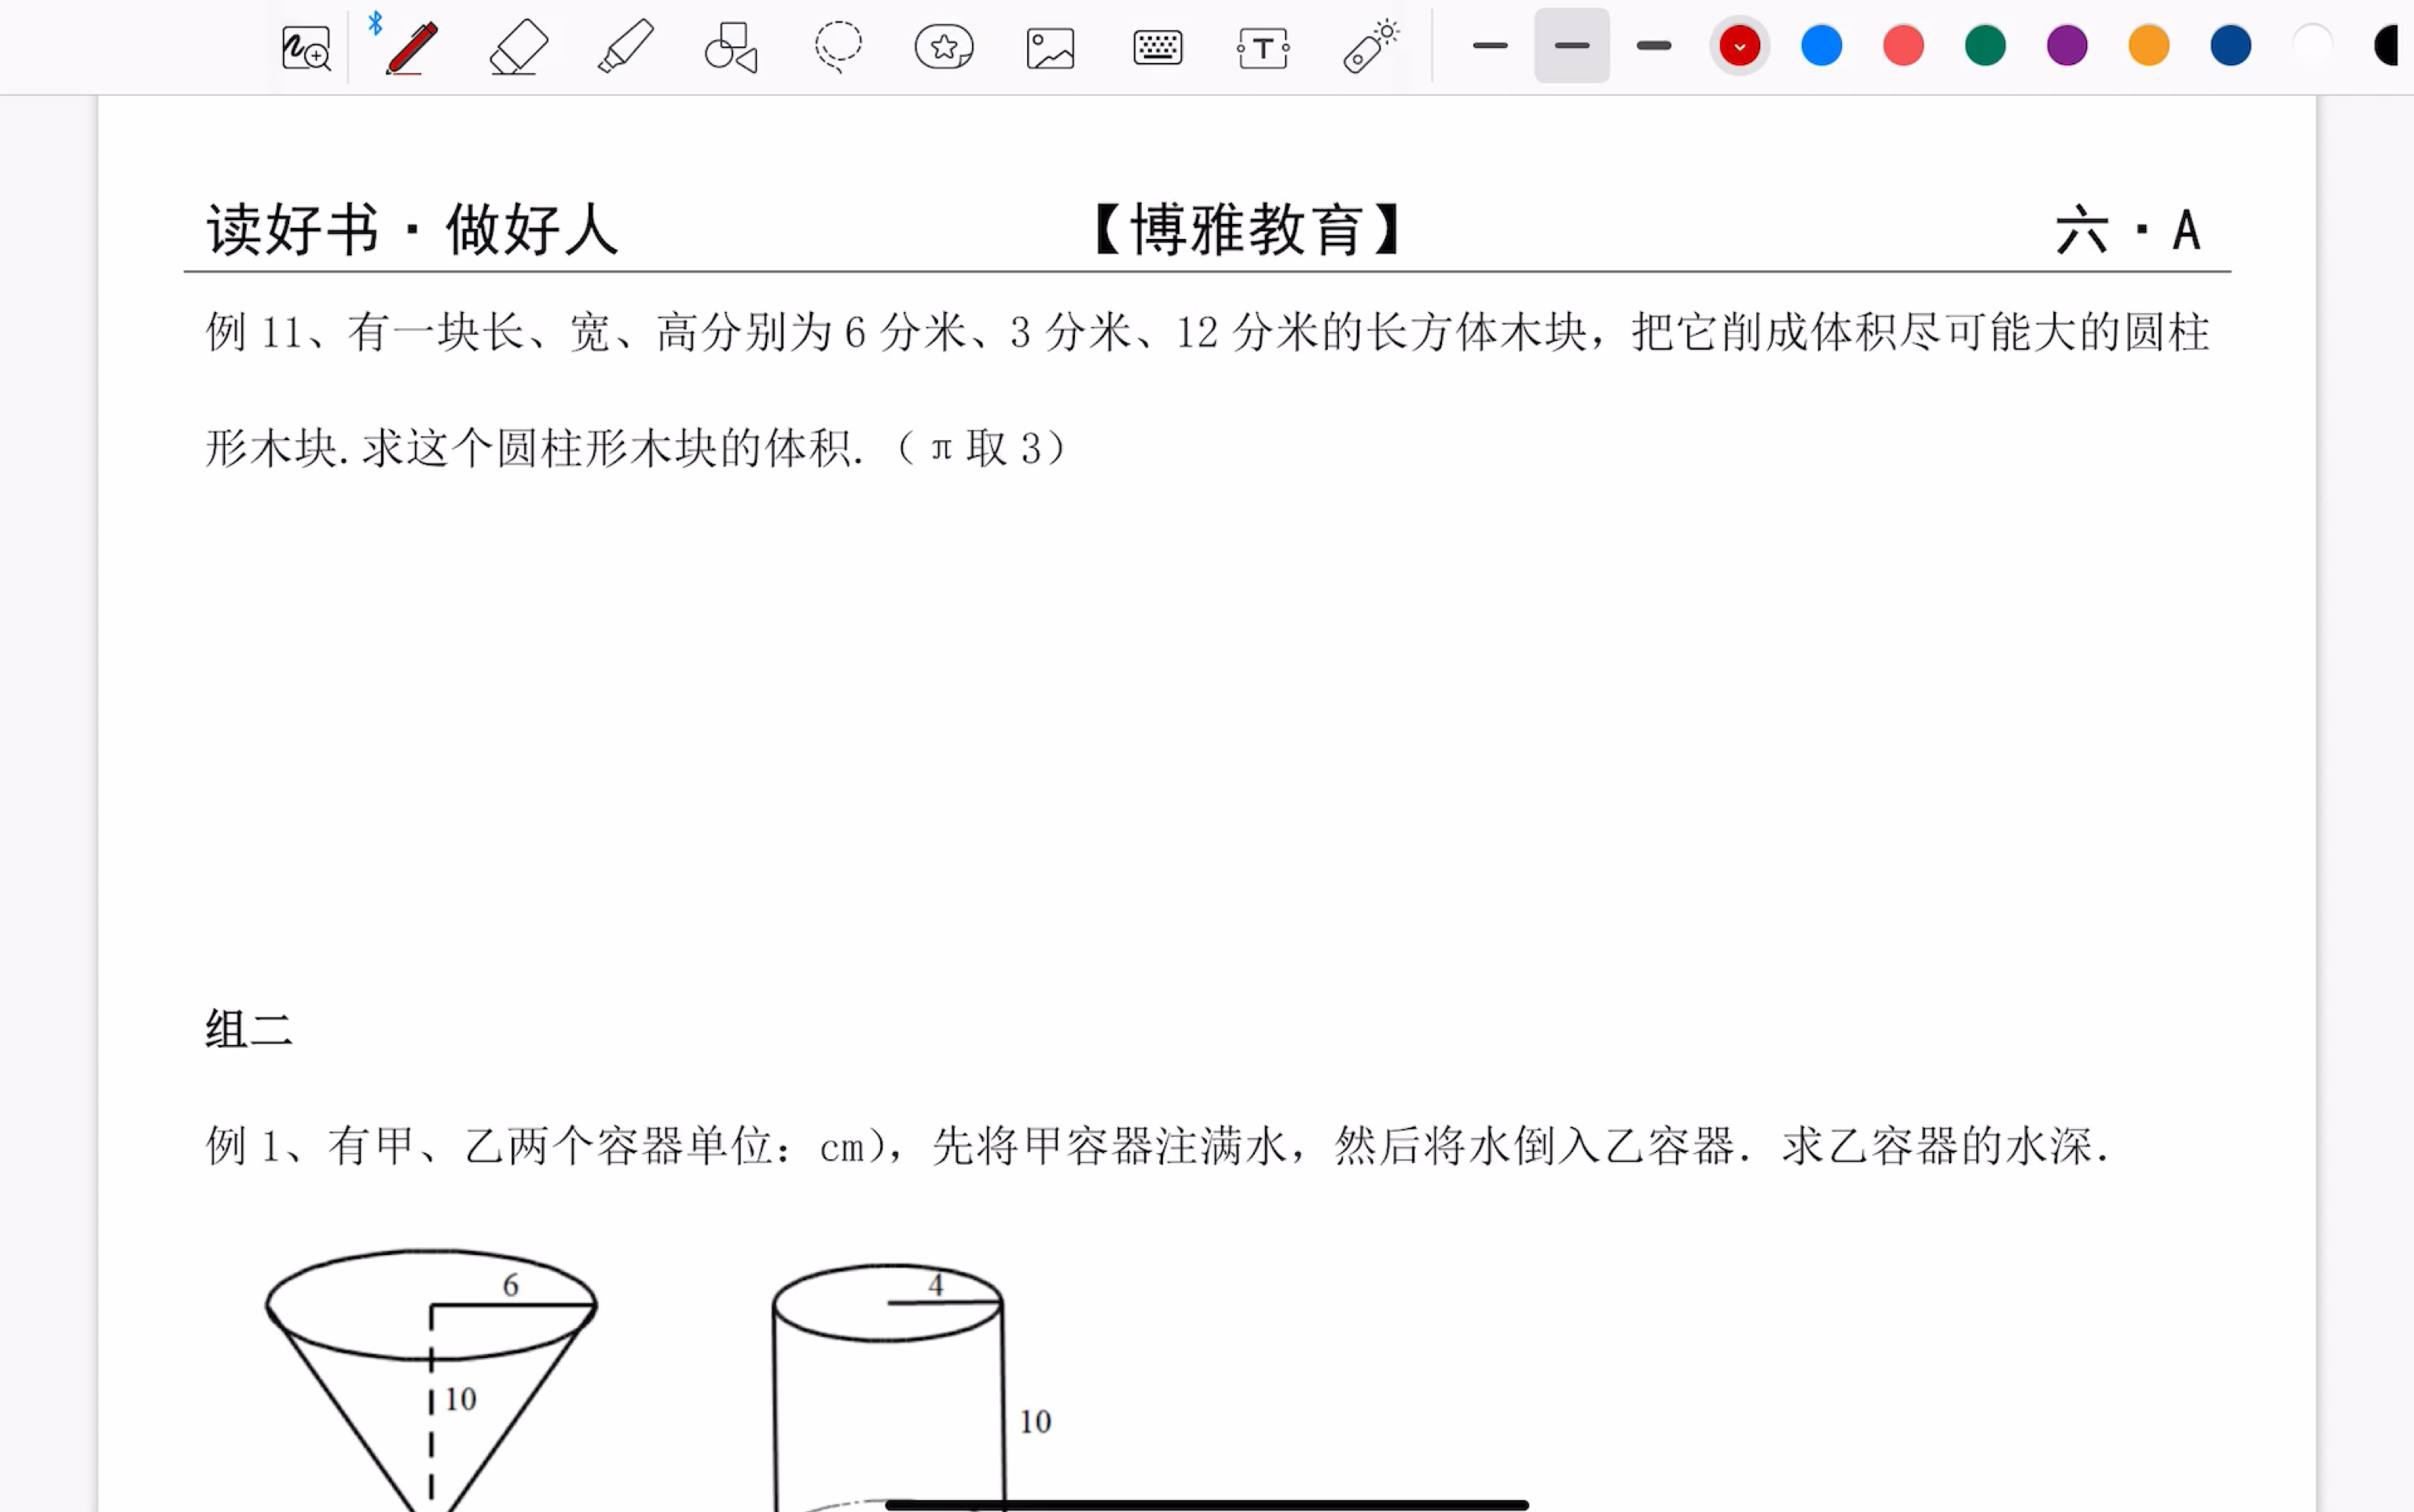Select the highlighter tool
The height and width of the screenshot is (1512, 2414).
[626, 47]
